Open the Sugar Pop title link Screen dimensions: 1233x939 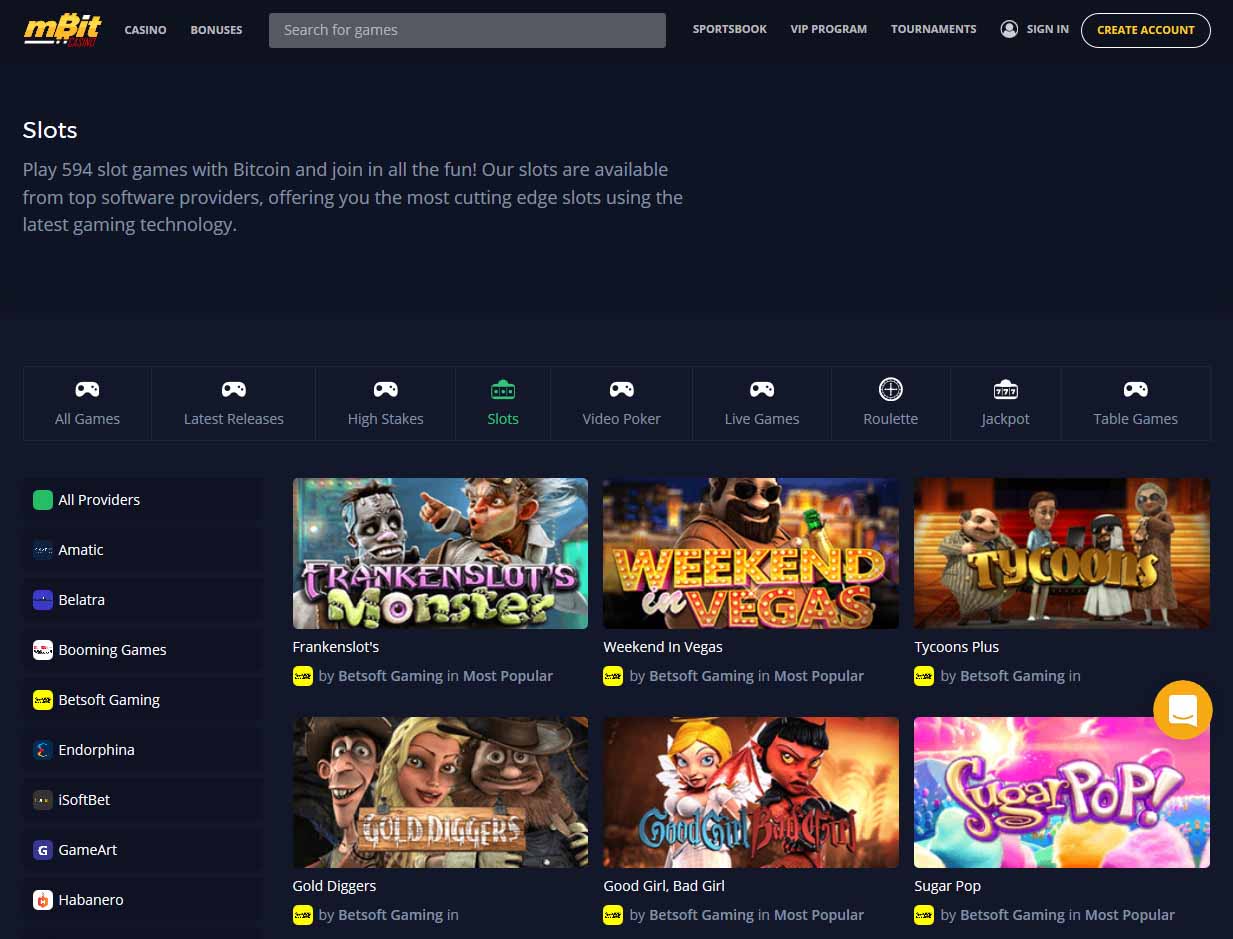pyautogui.click(x=948, y=886)
